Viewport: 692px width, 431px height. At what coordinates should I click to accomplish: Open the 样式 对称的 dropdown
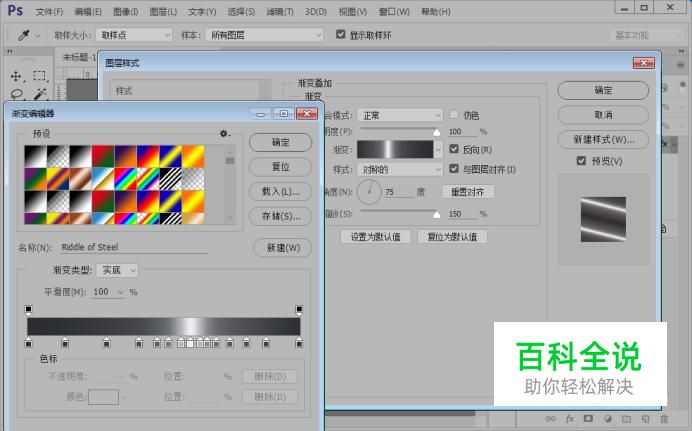(x=400, y=169)
